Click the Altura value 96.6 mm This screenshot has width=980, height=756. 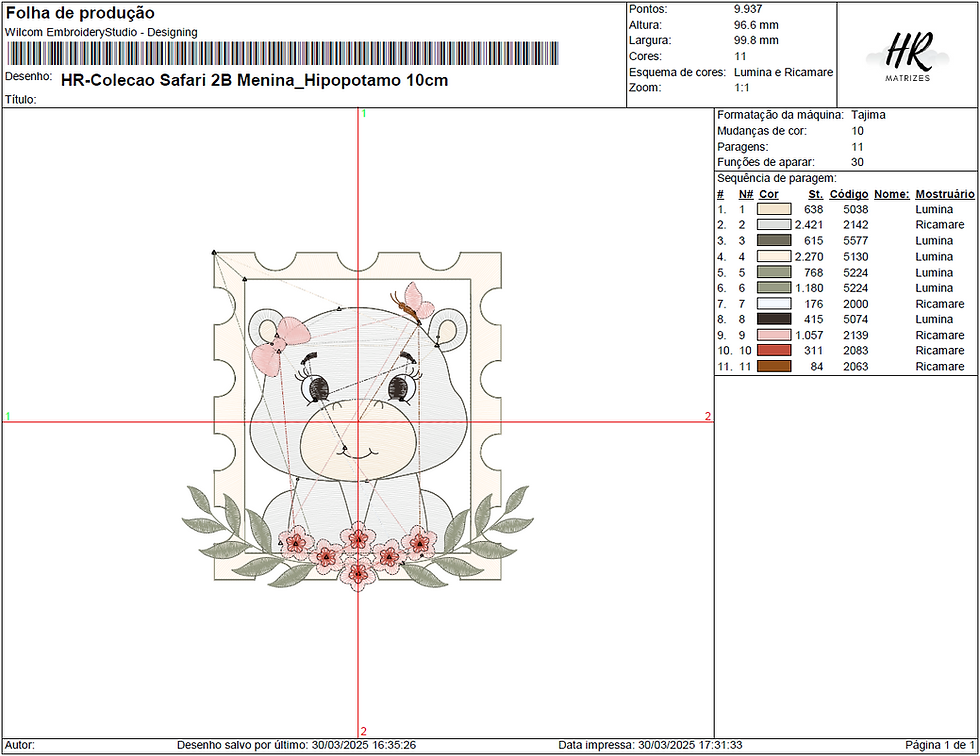(756, 25)
